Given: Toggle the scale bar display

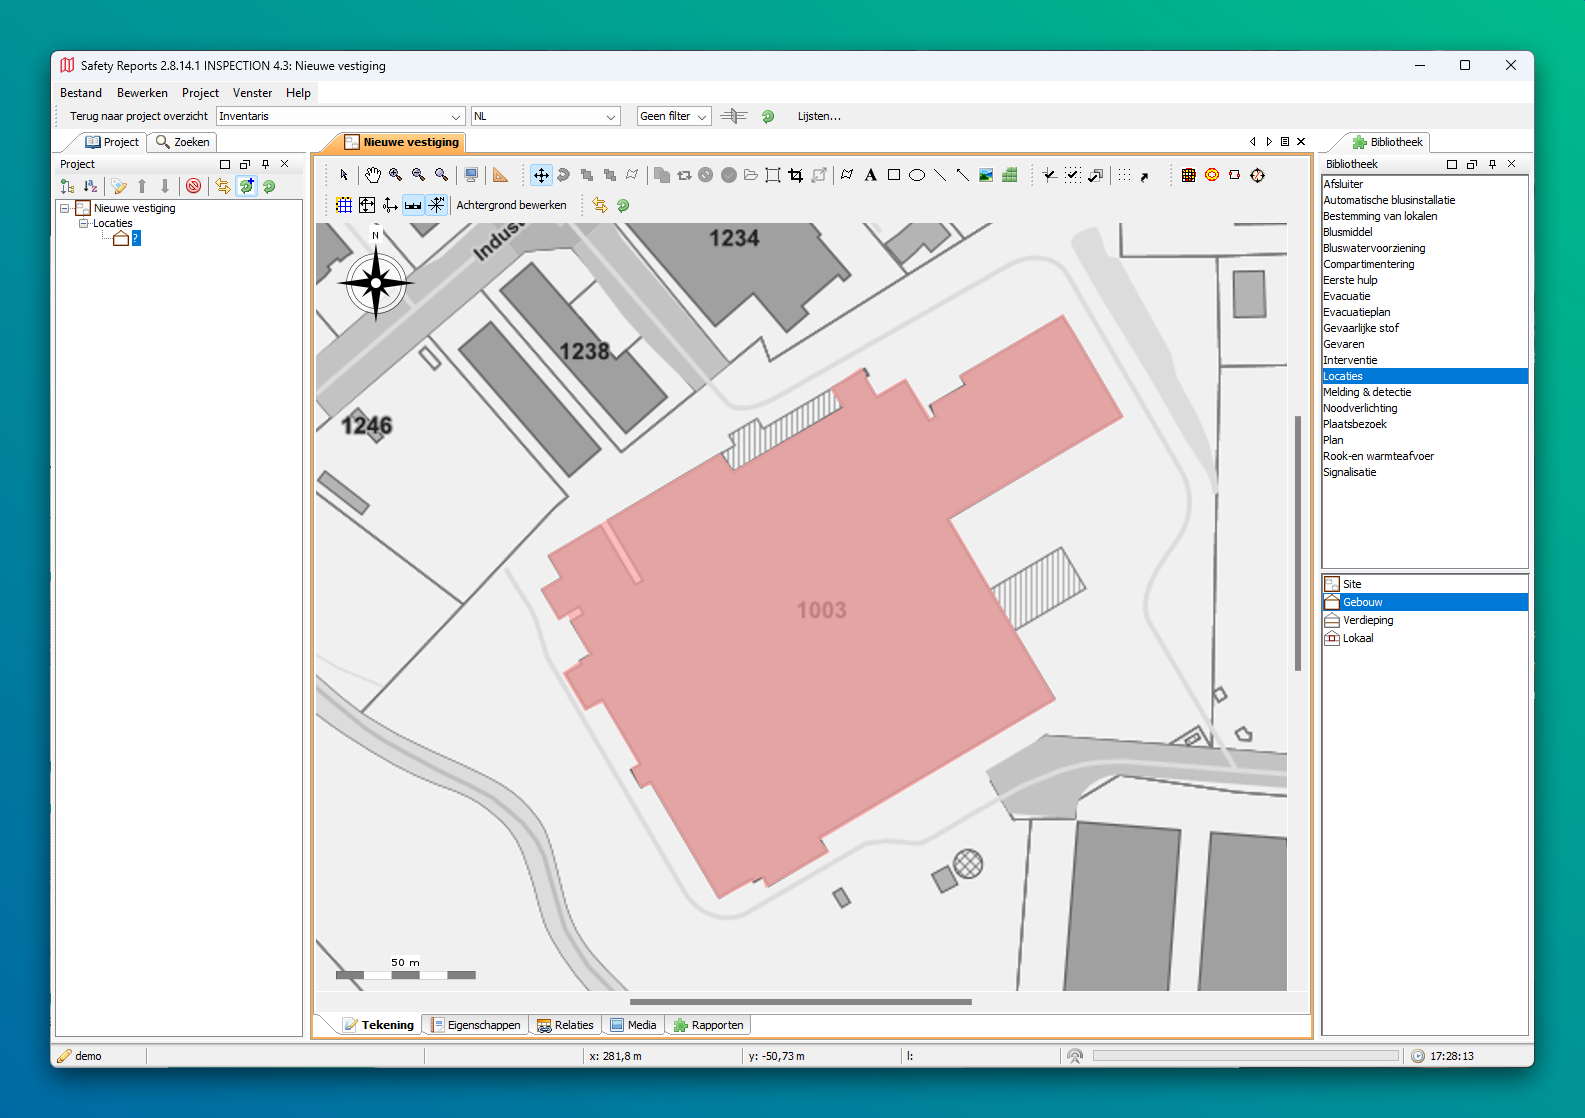Looking at the screenshot, I should [413, 205].
